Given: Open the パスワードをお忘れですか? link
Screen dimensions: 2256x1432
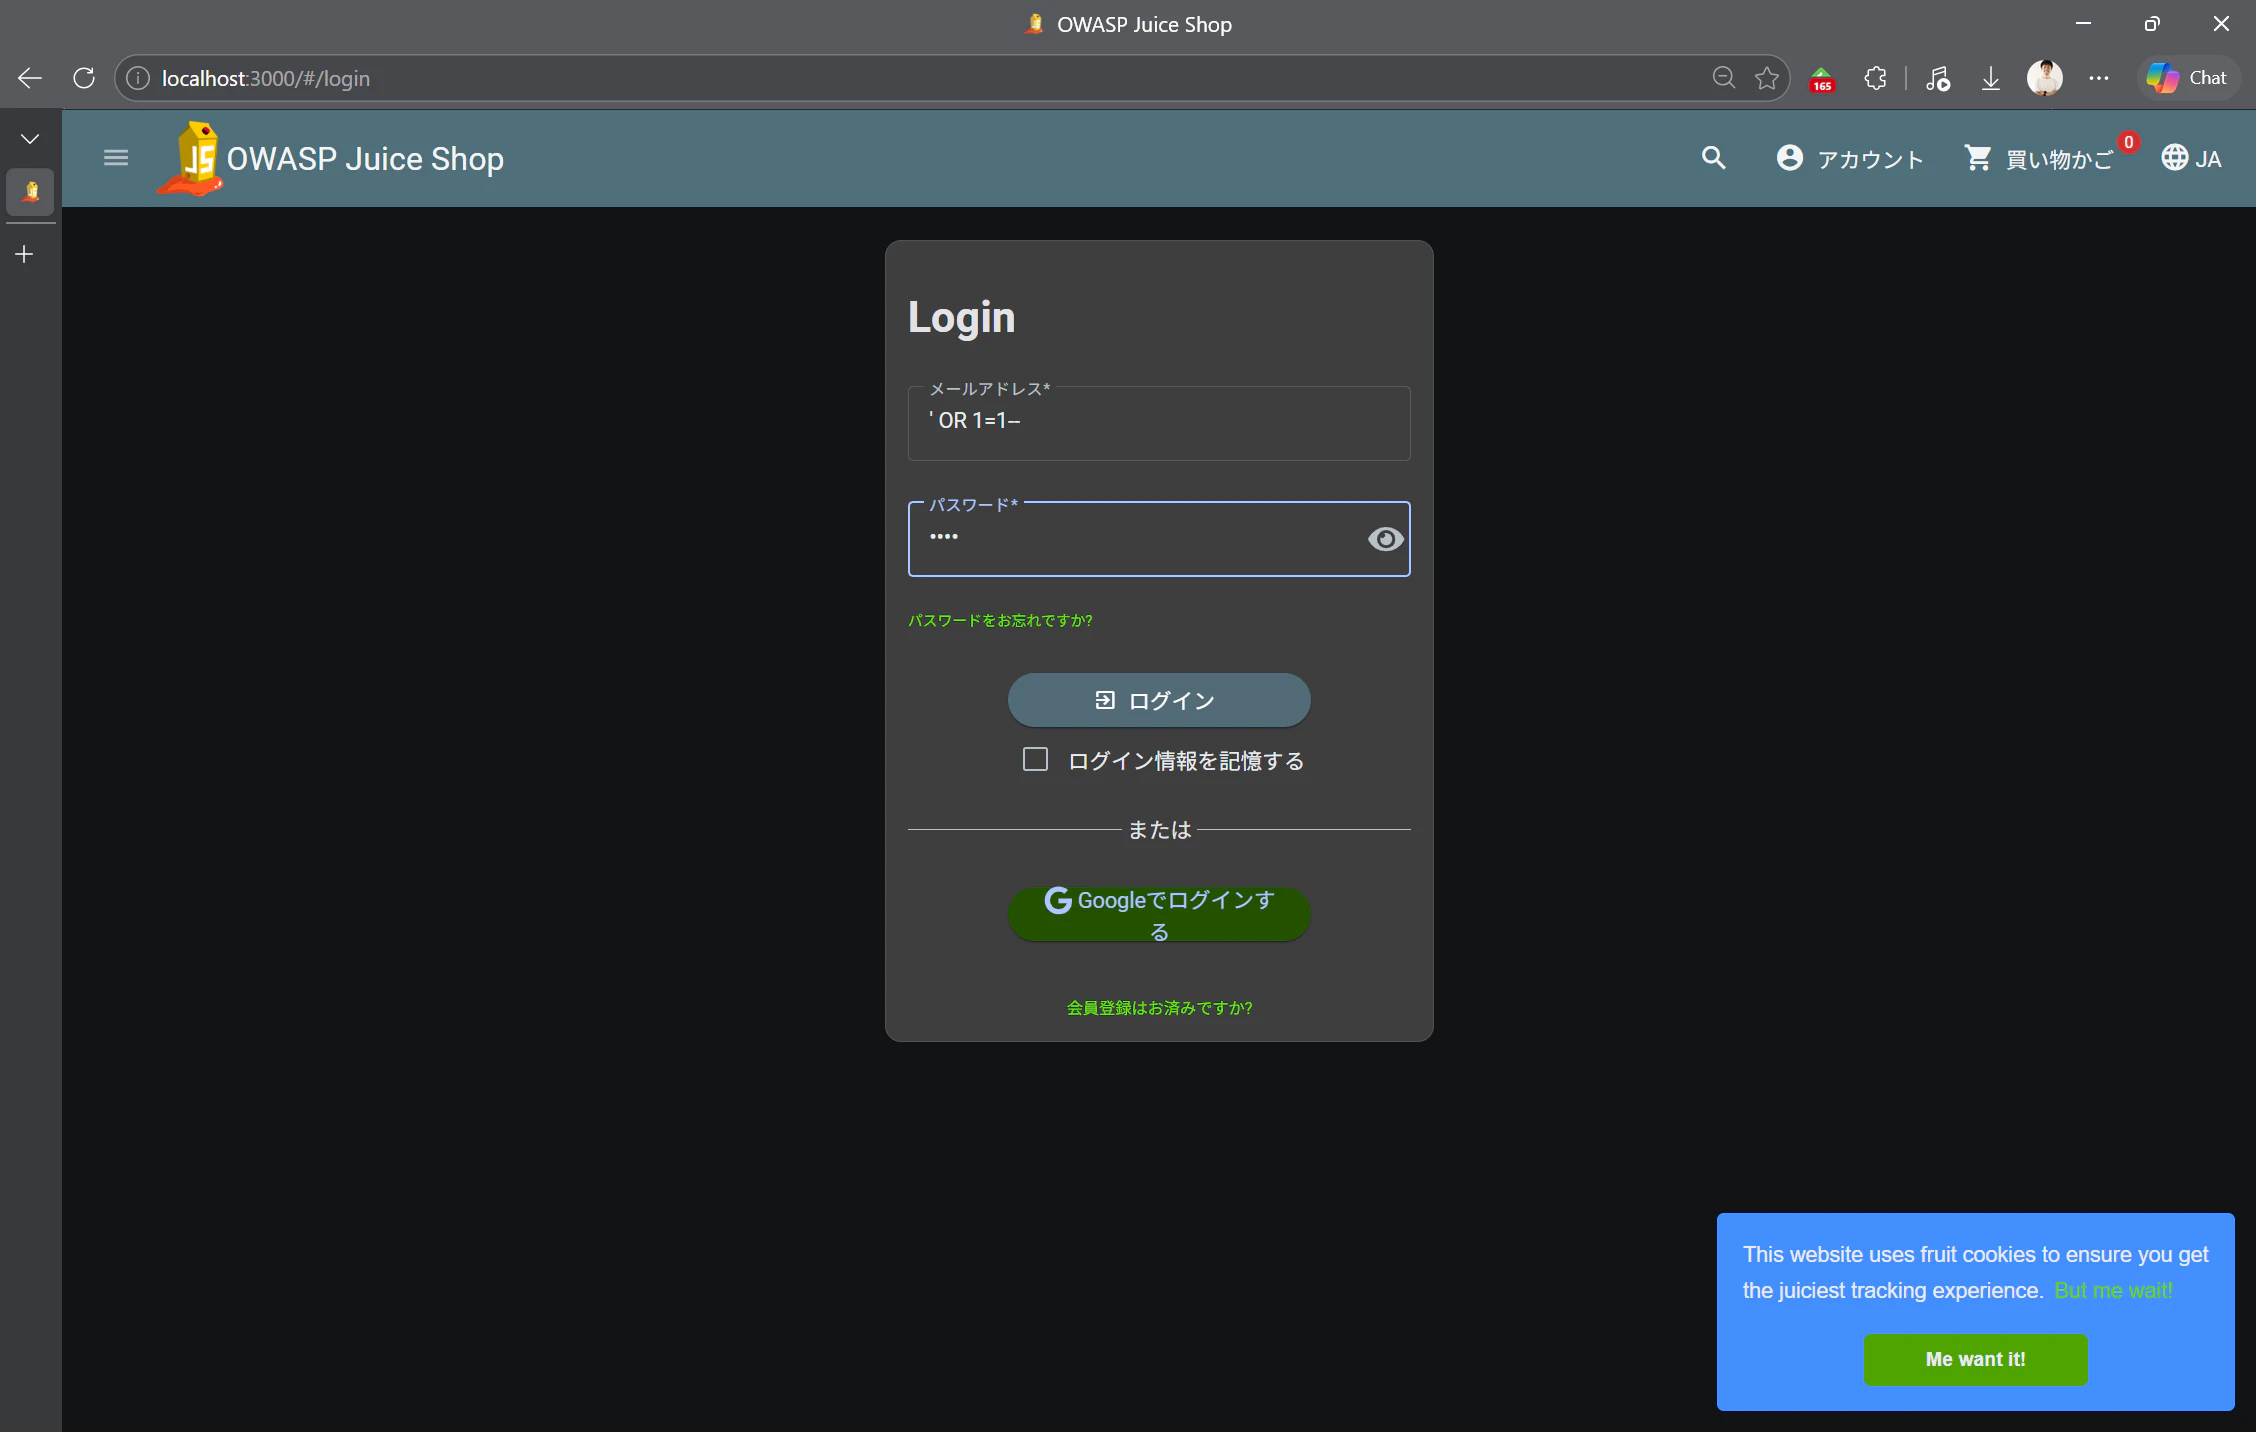Looking at the screenshot, I should click(1000, 621).
